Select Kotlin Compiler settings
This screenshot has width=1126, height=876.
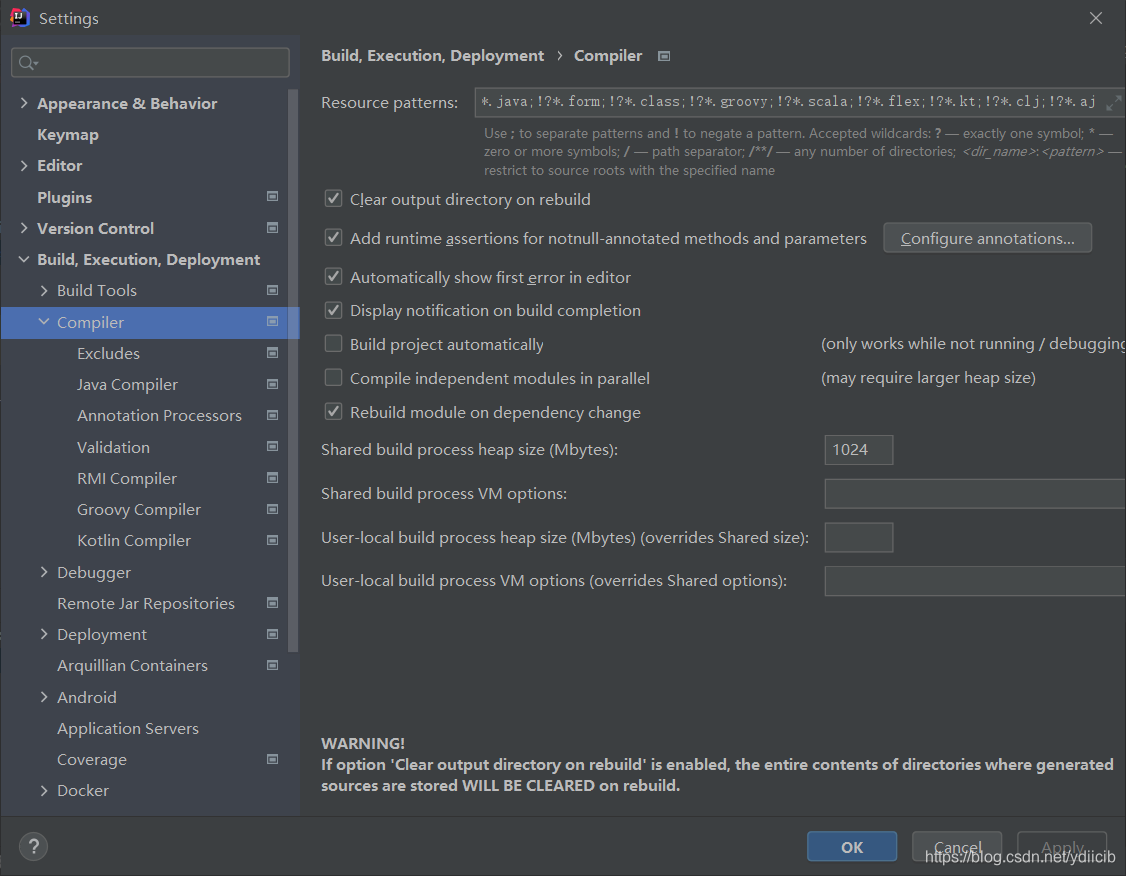(x=134, y=541)
